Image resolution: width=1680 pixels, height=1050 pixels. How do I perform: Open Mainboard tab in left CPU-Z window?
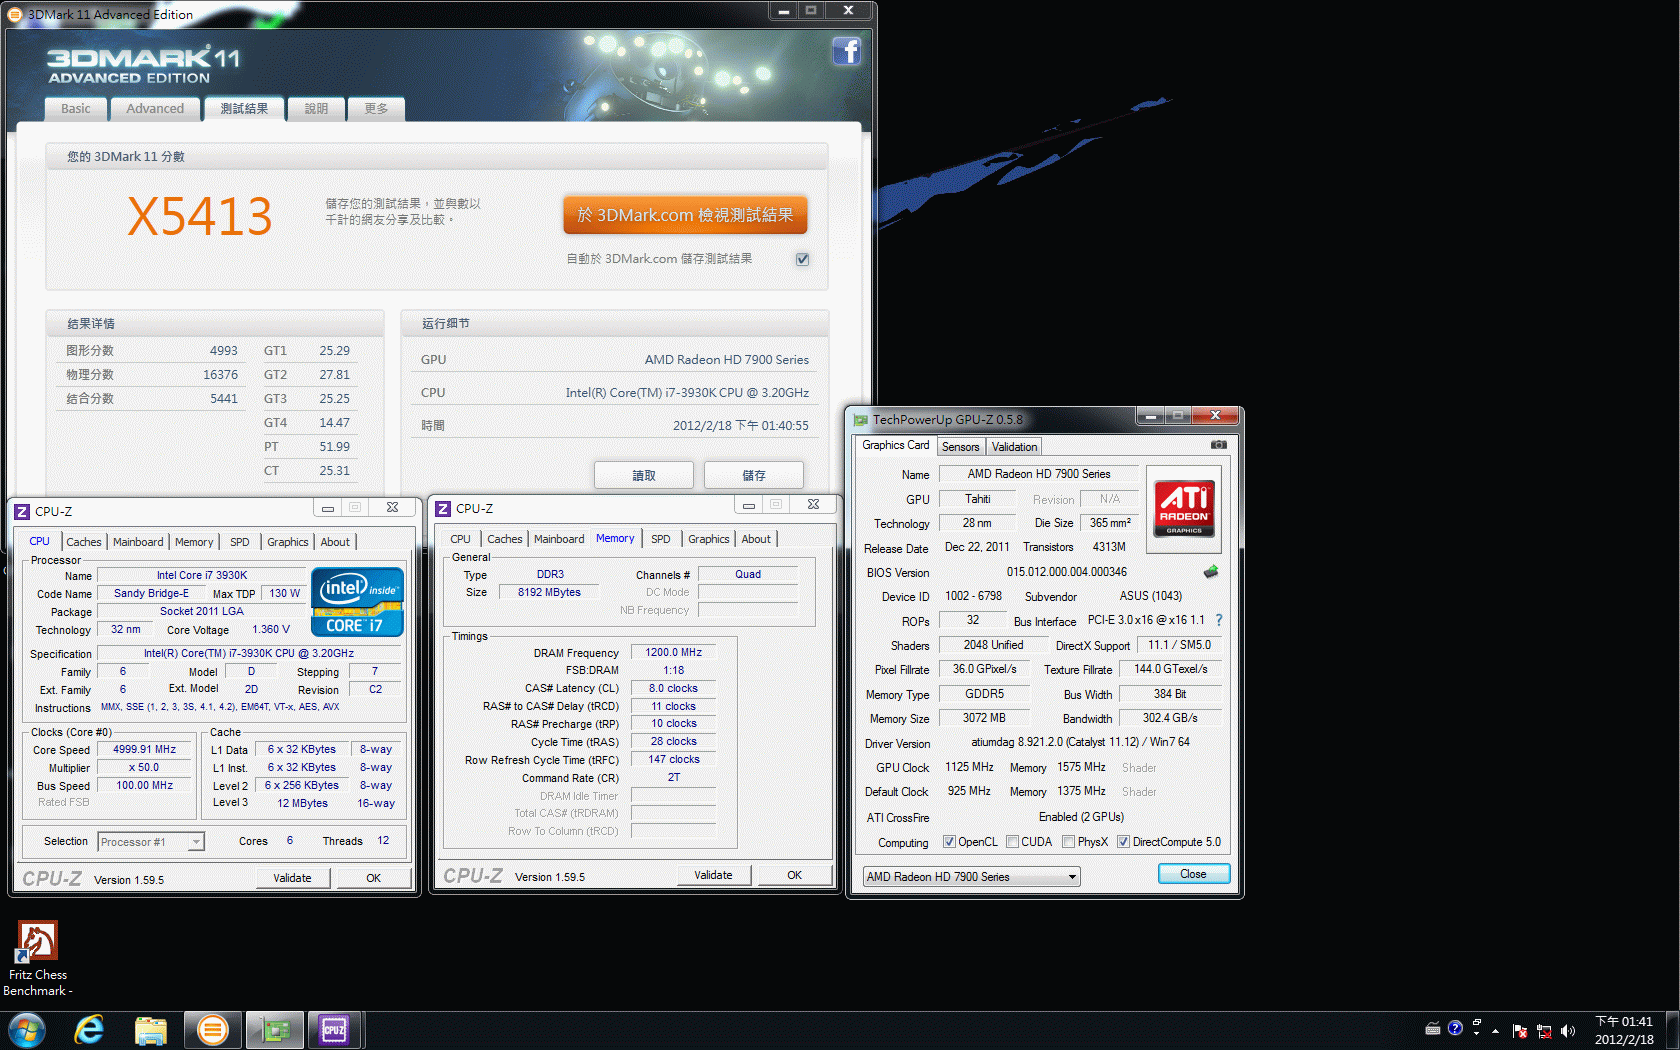(138, 542)
